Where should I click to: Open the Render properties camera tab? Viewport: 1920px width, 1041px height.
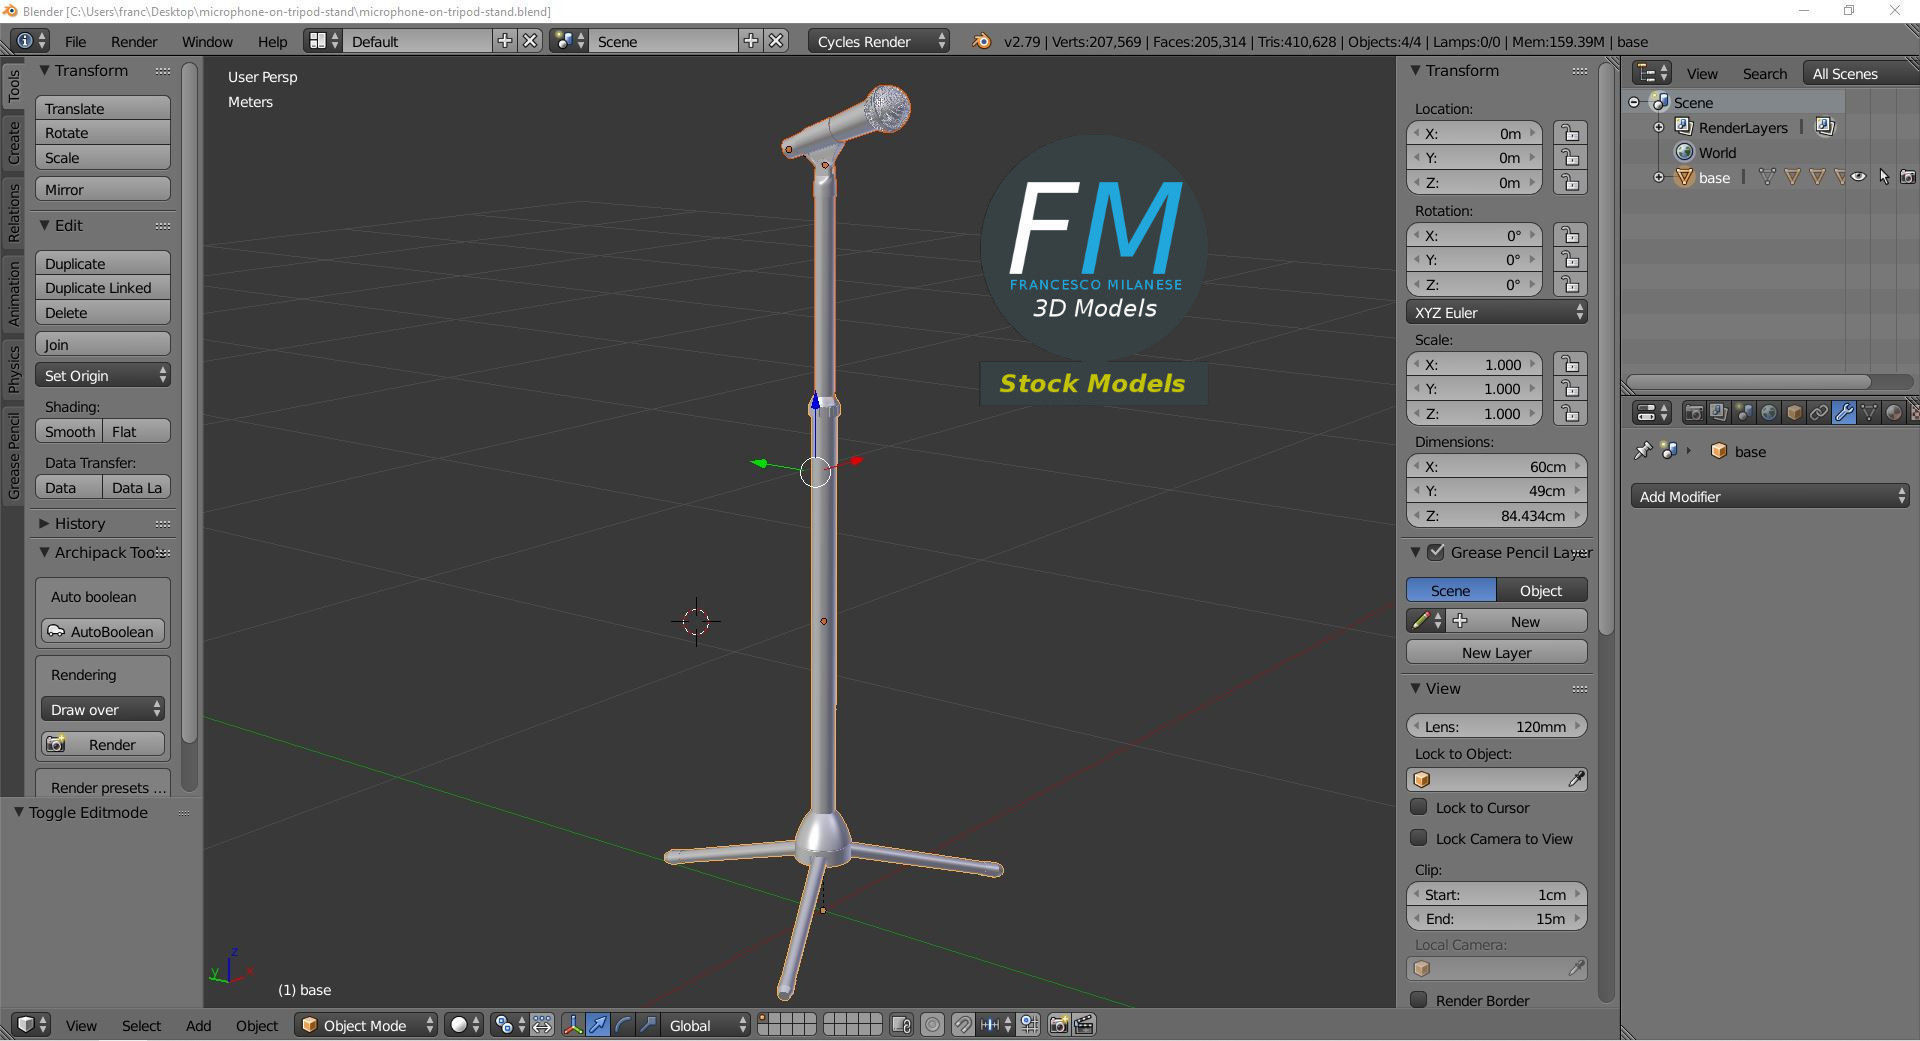pos(1694,413)
